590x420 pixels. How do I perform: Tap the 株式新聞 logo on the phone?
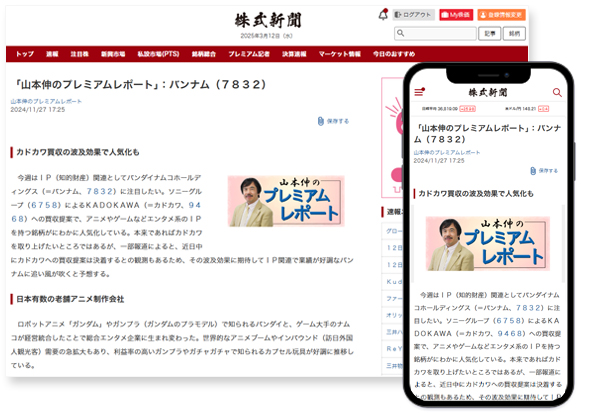pyautogui.click(x=488, y=92)
